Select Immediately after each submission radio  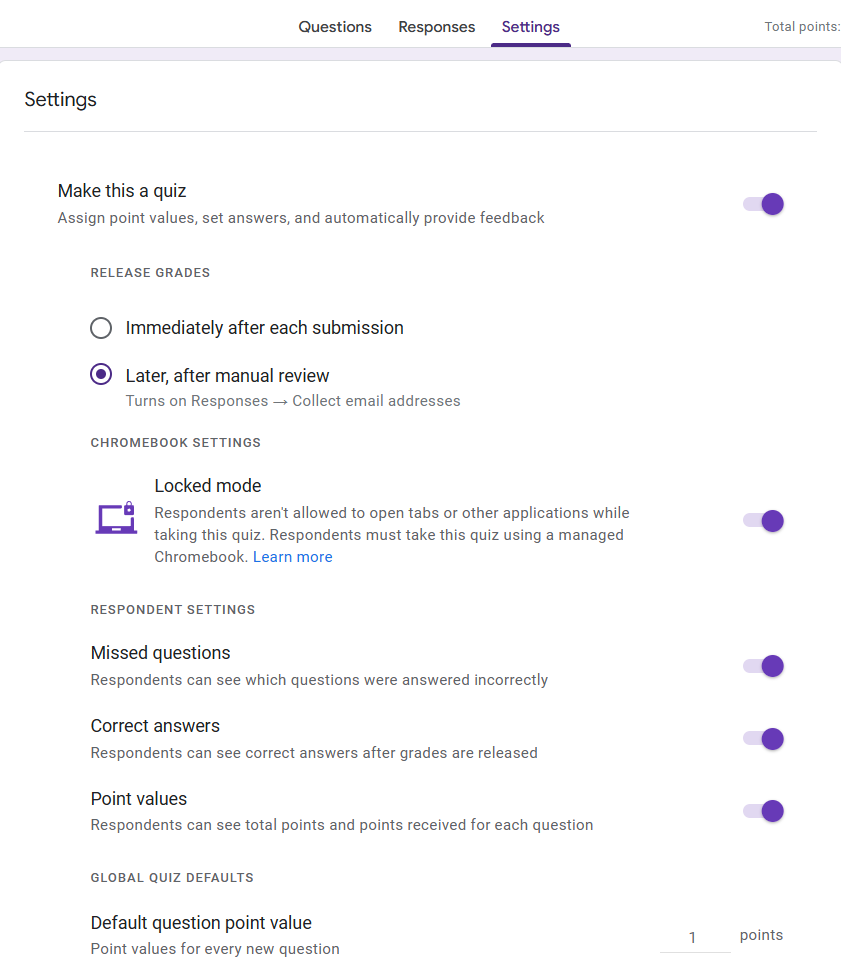coord(101,328)
